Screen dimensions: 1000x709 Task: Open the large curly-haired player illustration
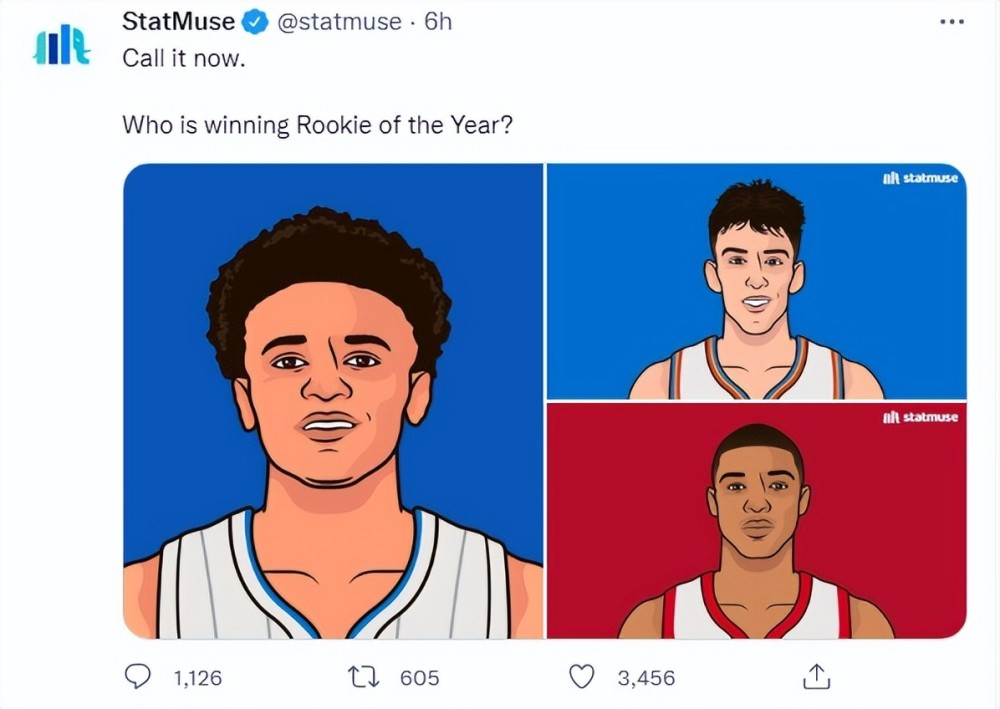(x=333, y=401)
